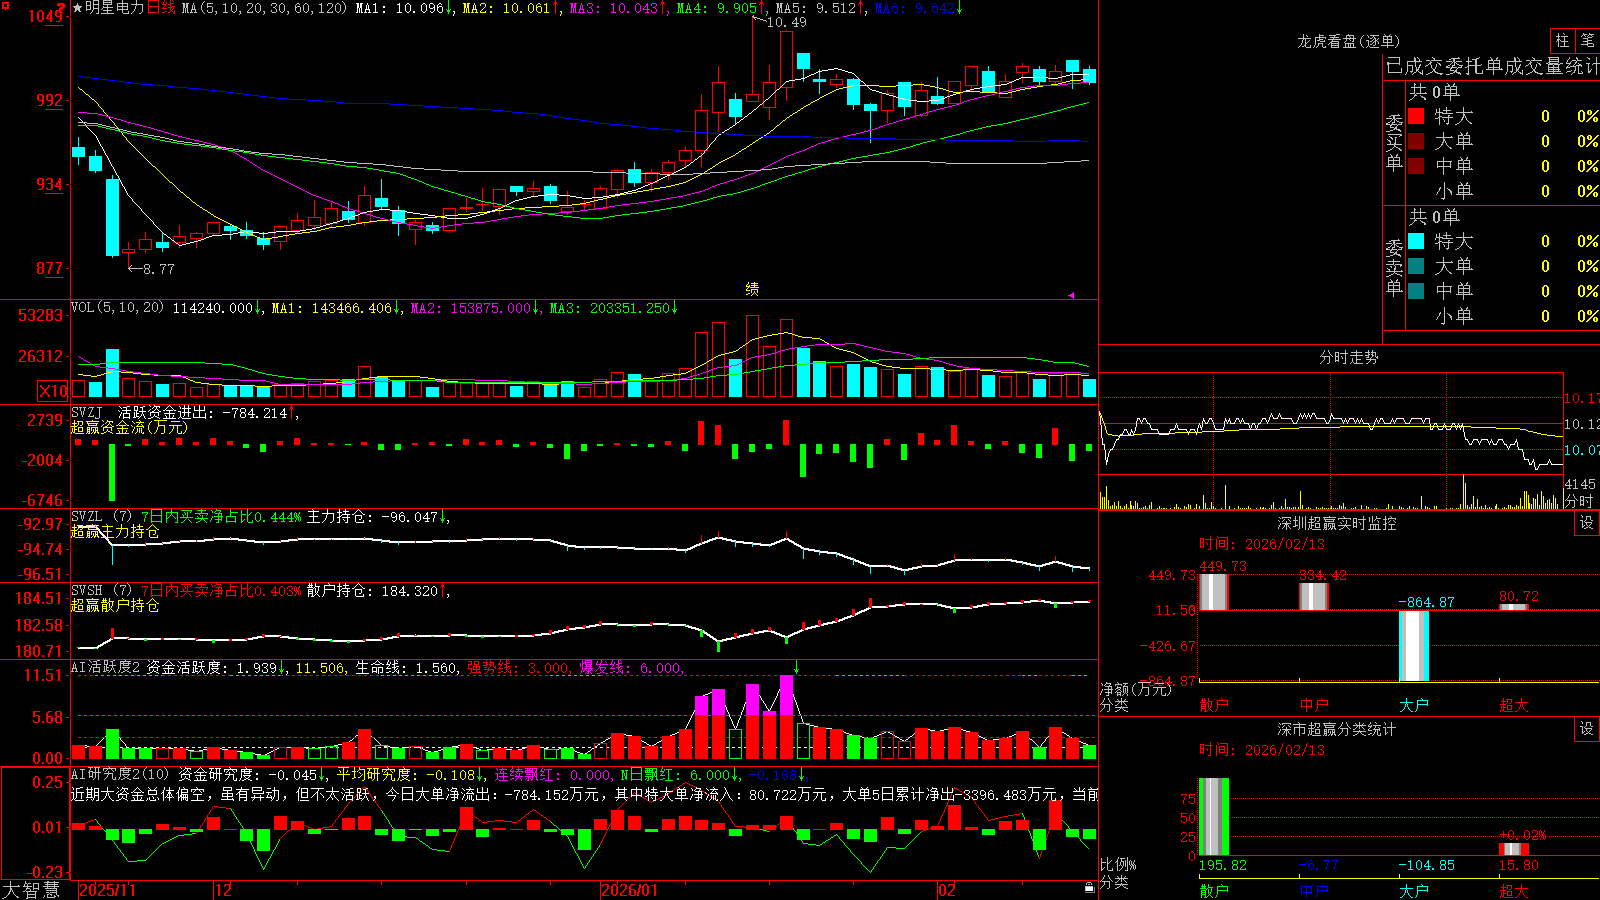
Task: Click the 明星电力 stock name
Action: [114, 8]
